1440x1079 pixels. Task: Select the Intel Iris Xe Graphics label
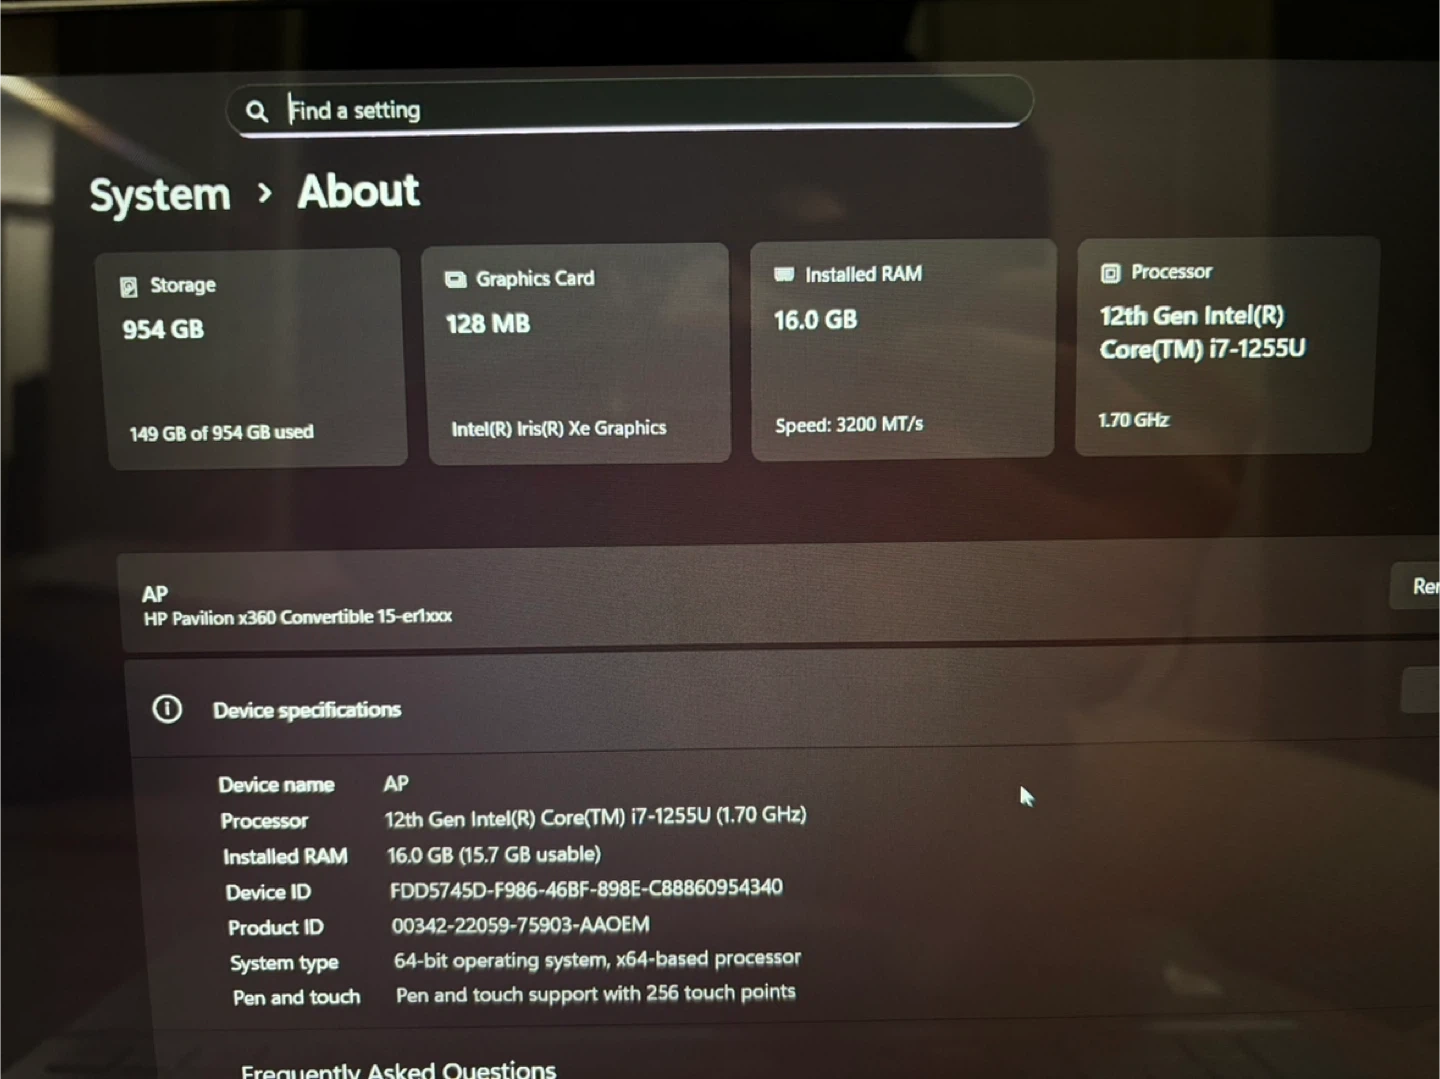click(558, 429)
